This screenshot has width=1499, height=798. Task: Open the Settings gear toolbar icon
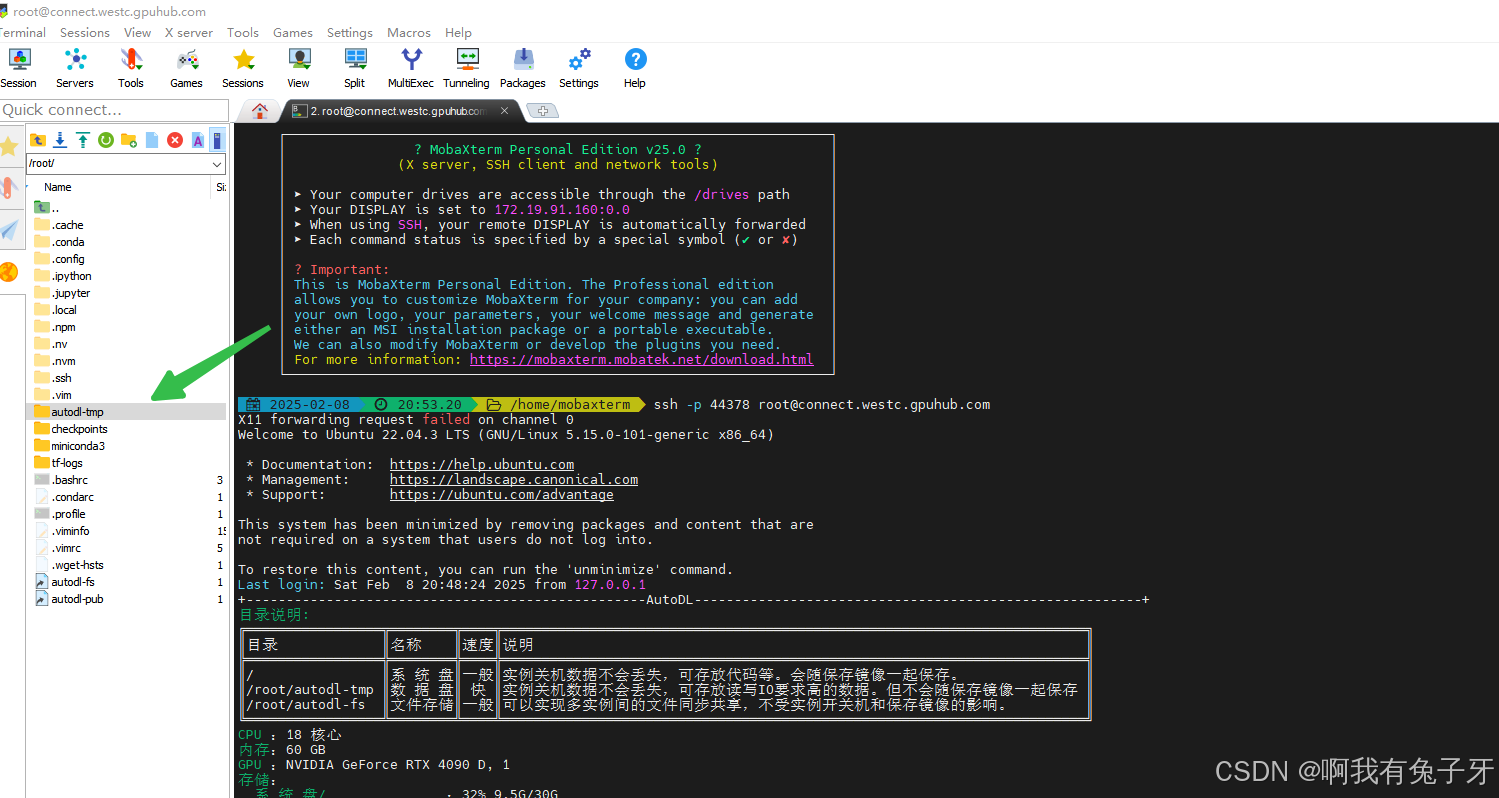(579, 68)
